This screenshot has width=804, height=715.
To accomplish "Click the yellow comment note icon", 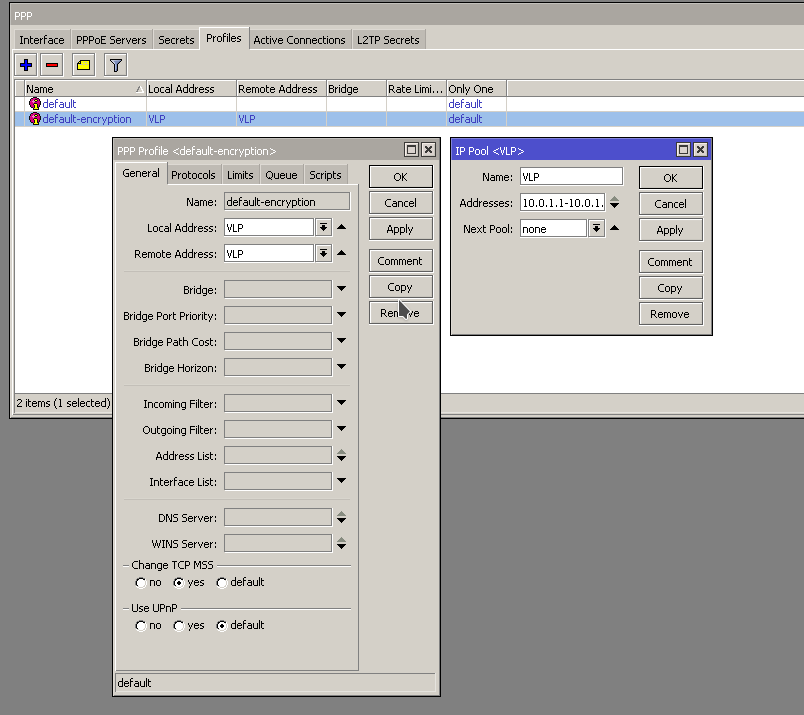I will pos(83,65).
